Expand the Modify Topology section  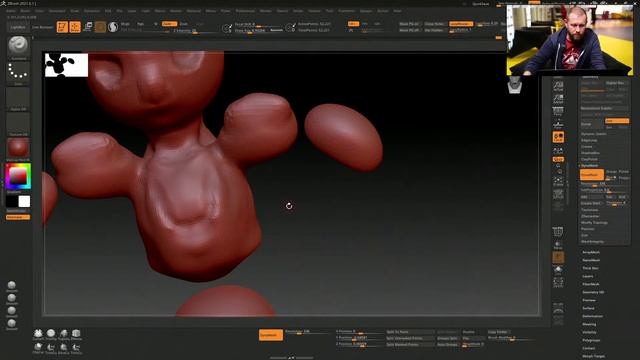(x=594, y=222)
